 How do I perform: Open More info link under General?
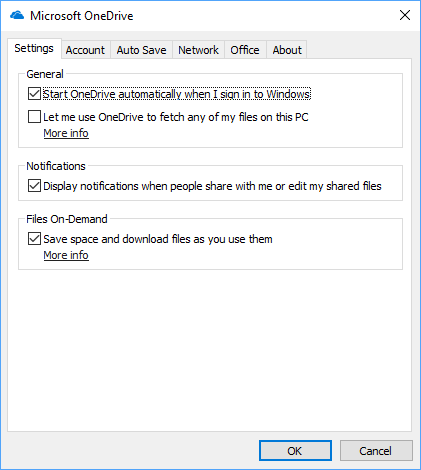pyautogui.click(x=66, y=133)
